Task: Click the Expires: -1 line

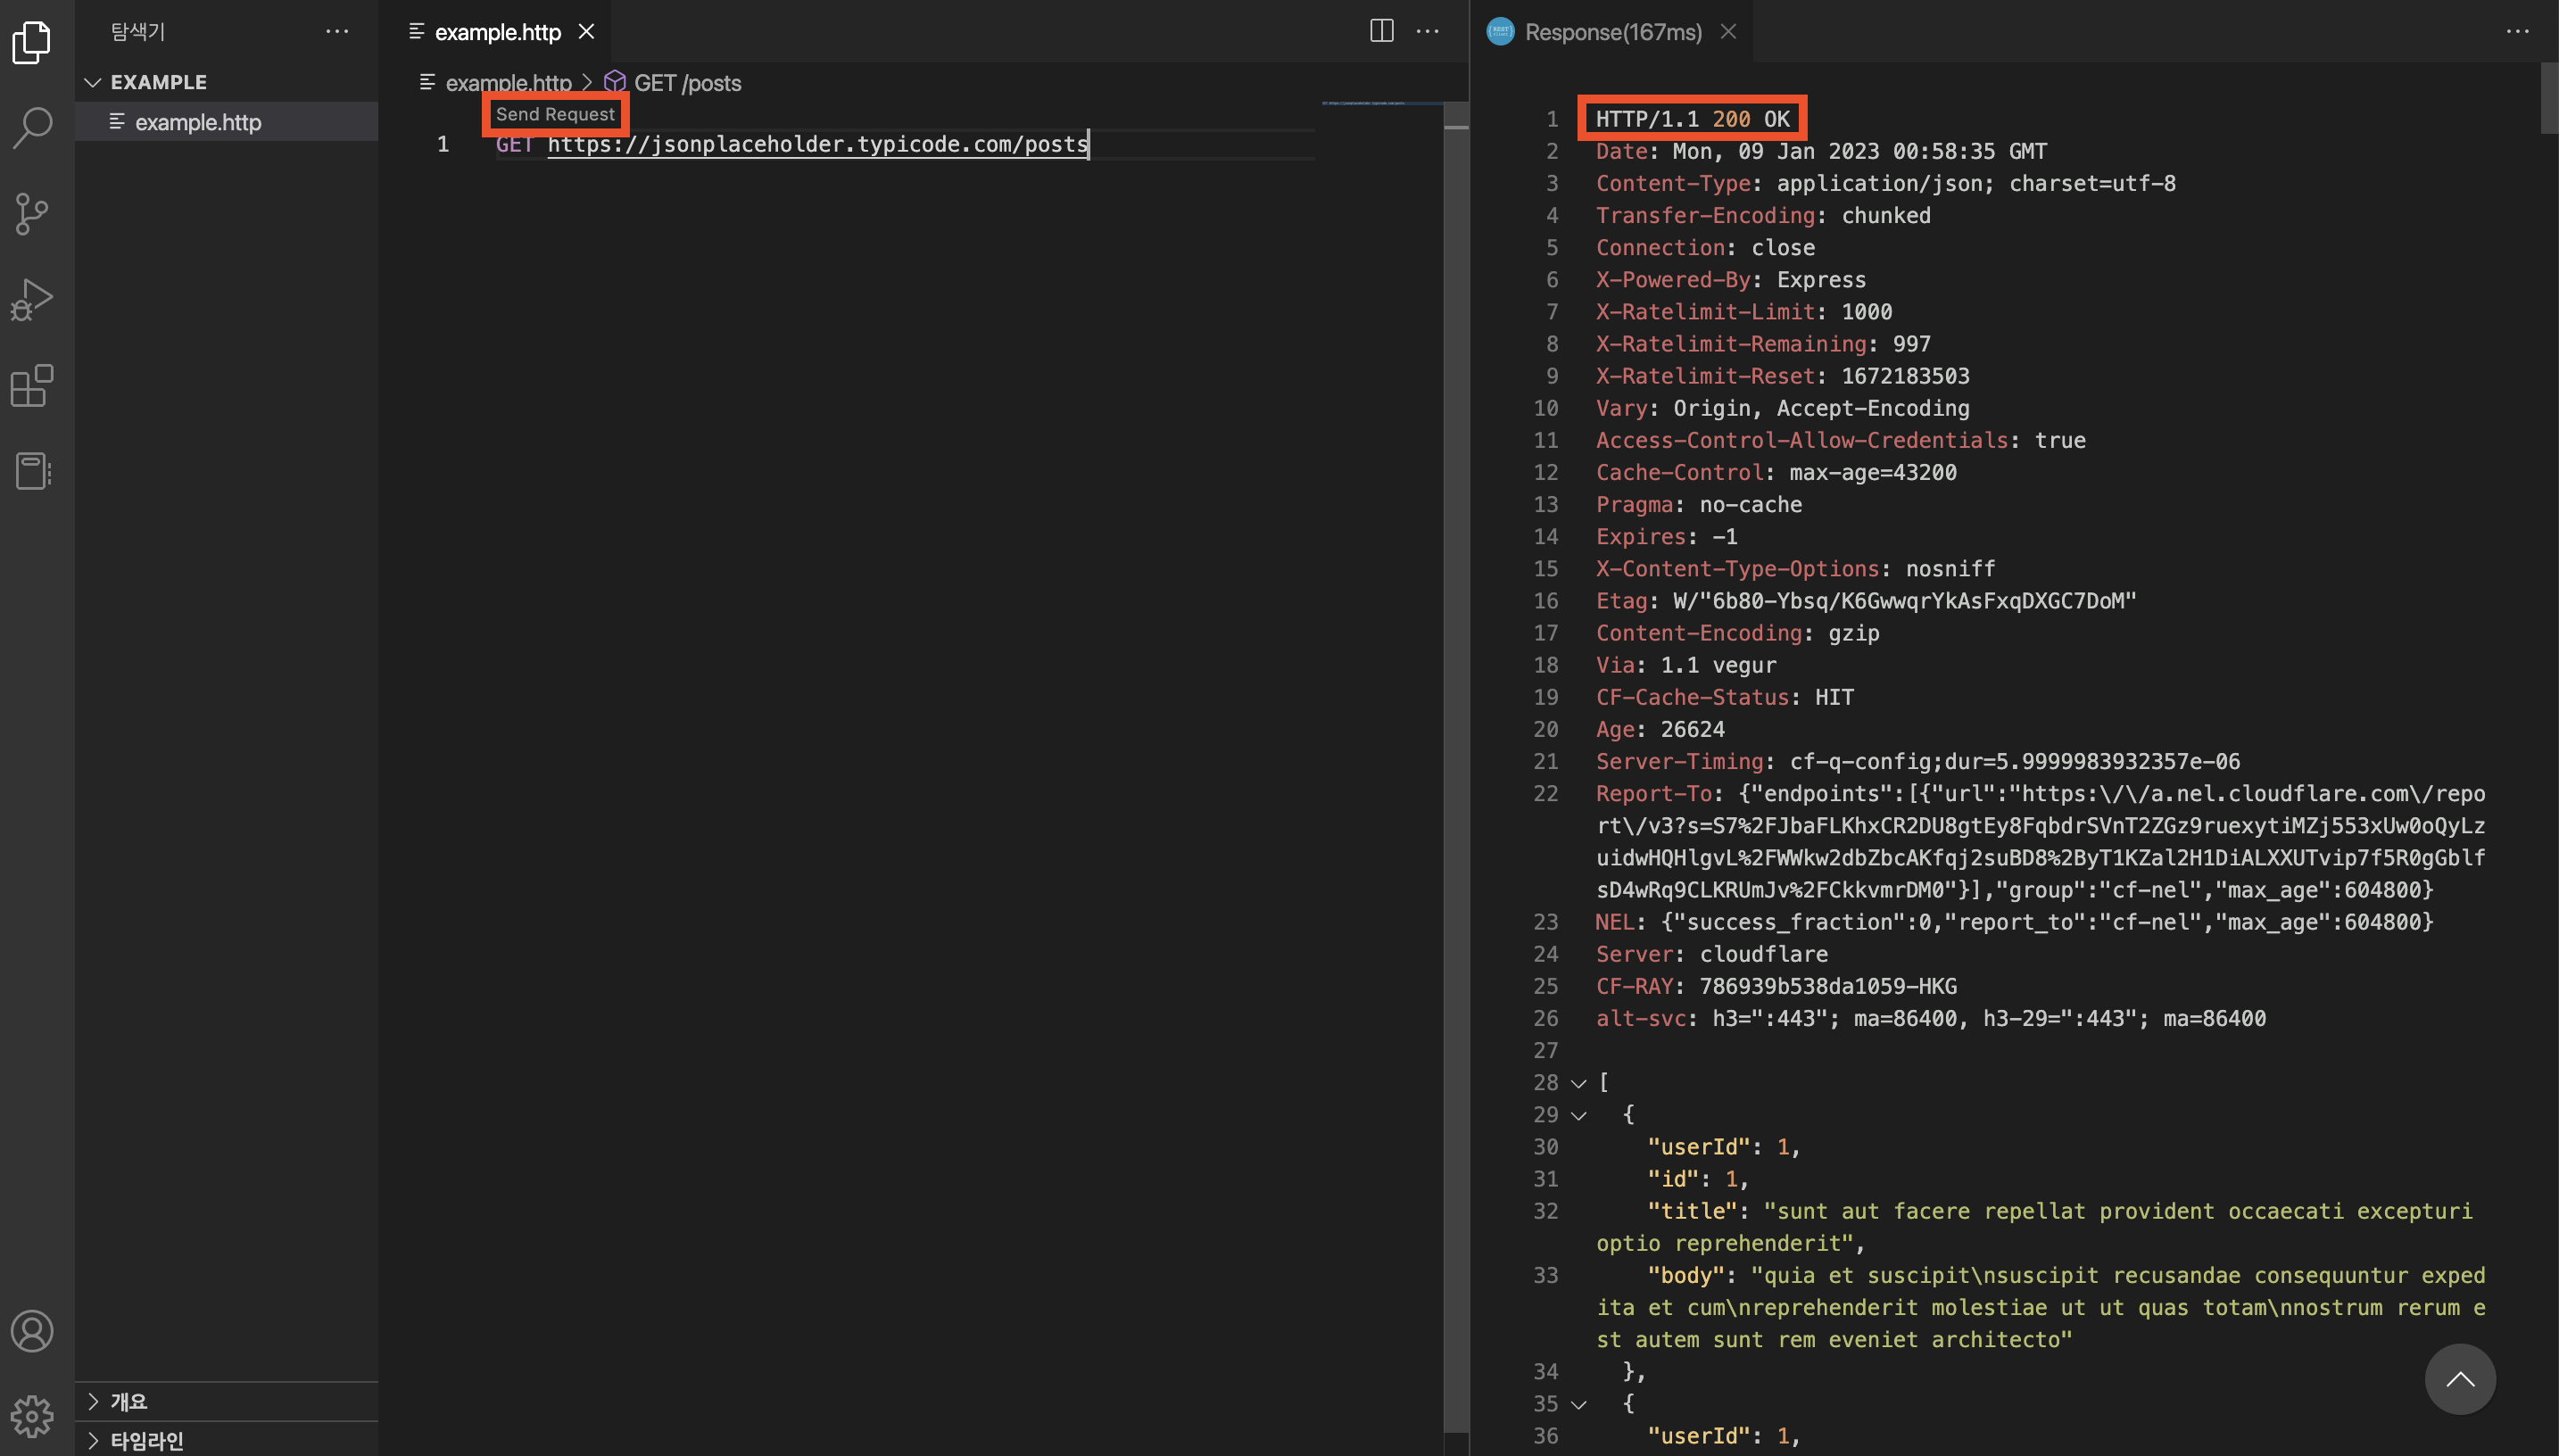Action: [1666, 536]
